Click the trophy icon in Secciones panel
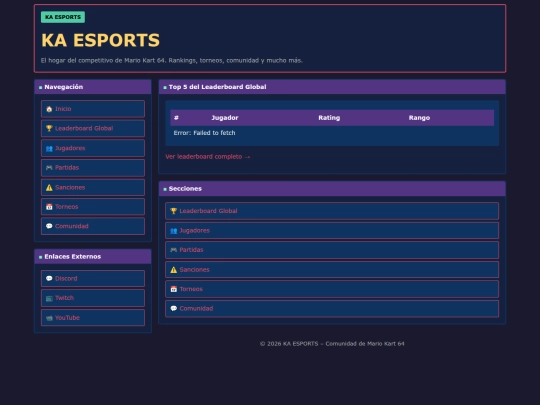Image resolution: width=540 pixels, height=405 pixels. [x=174, y=211]
